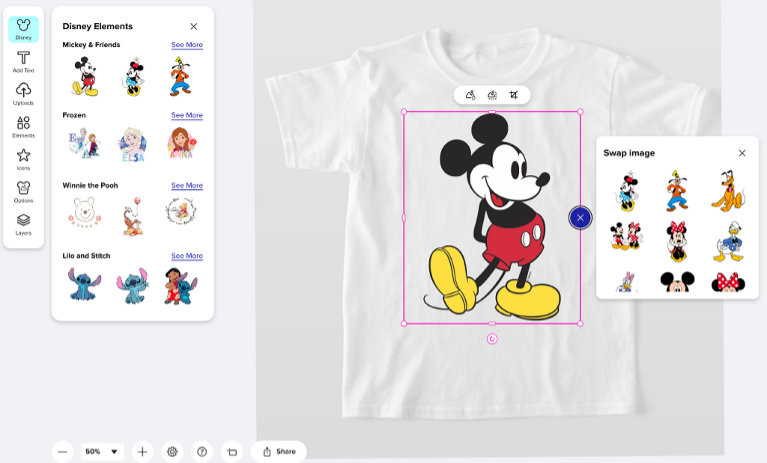Open the 50% zoom level dropdown
767x463 pixels.
coord(102,452)
